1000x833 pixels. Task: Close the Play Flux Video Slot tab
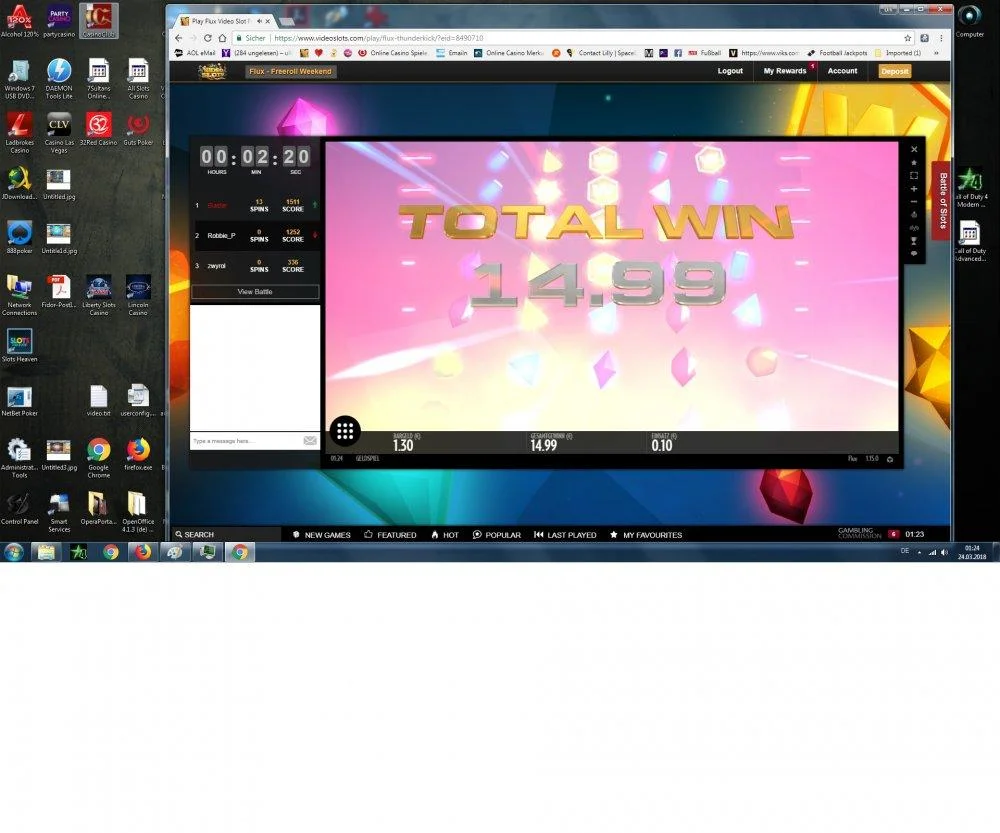coord(268,21)
